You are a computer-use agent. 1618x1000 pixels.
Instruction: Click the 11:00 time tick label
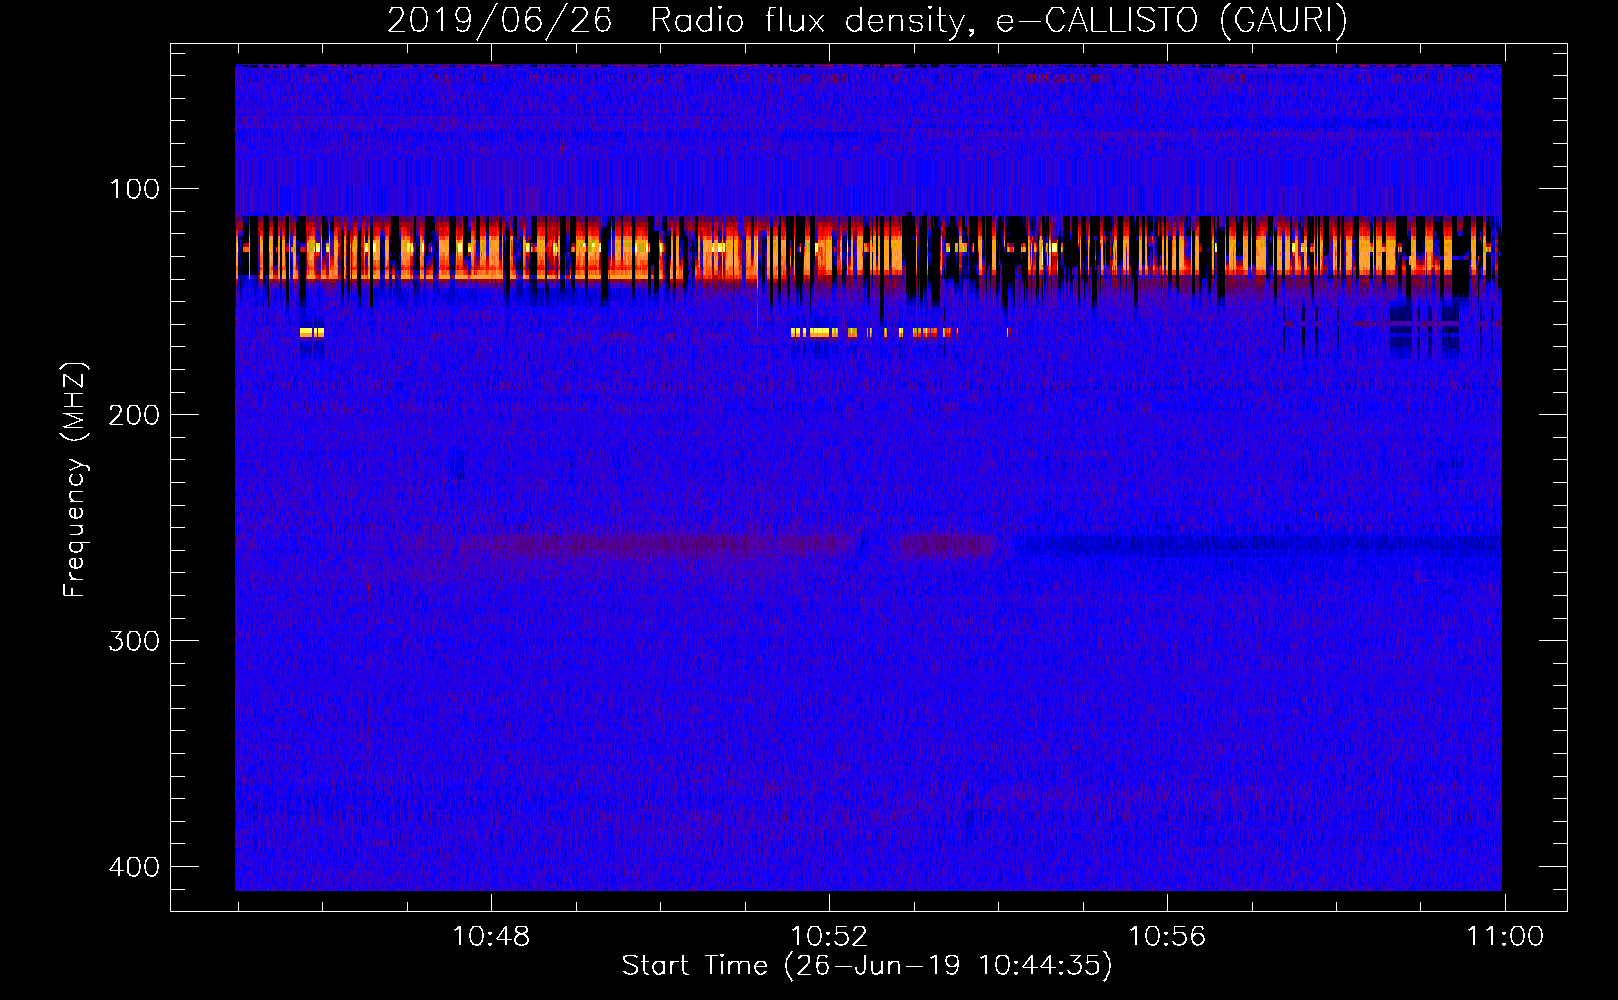[x=1505, y=937]
